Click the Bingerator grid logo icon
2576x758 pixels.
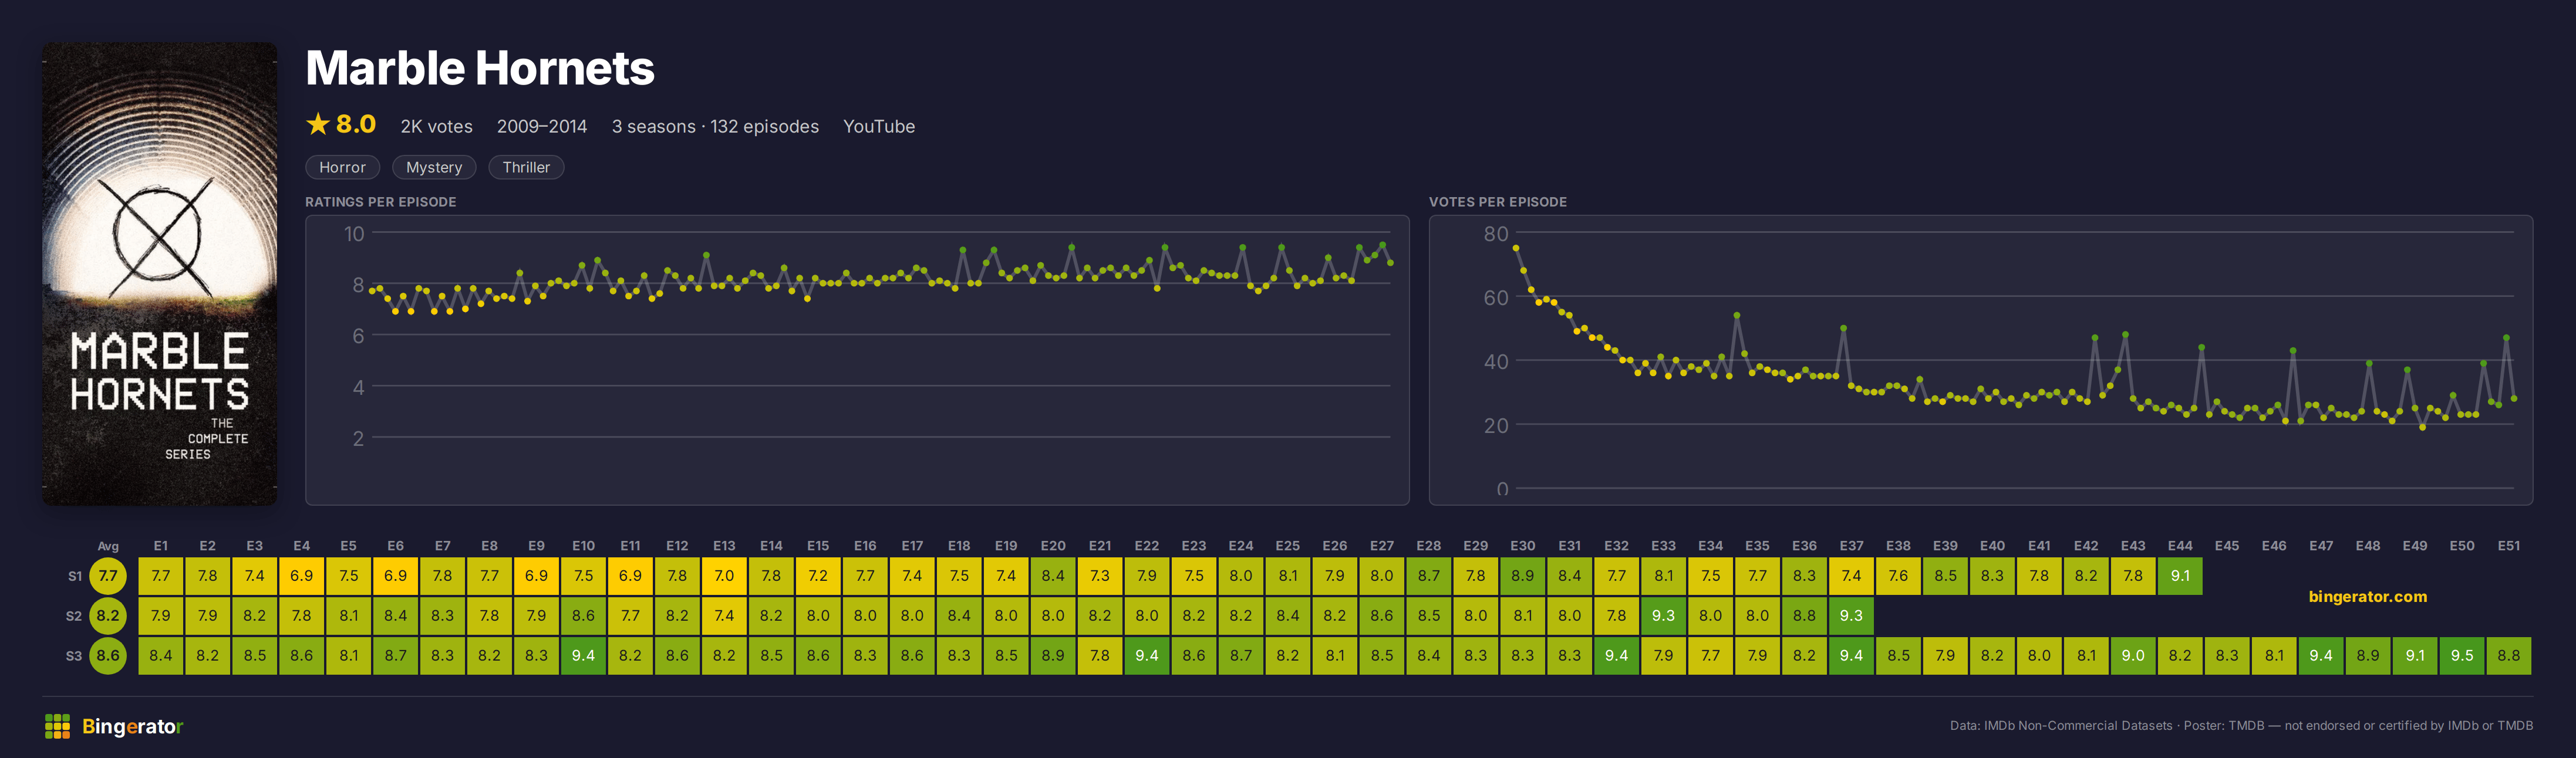click(x=57, y=726)
